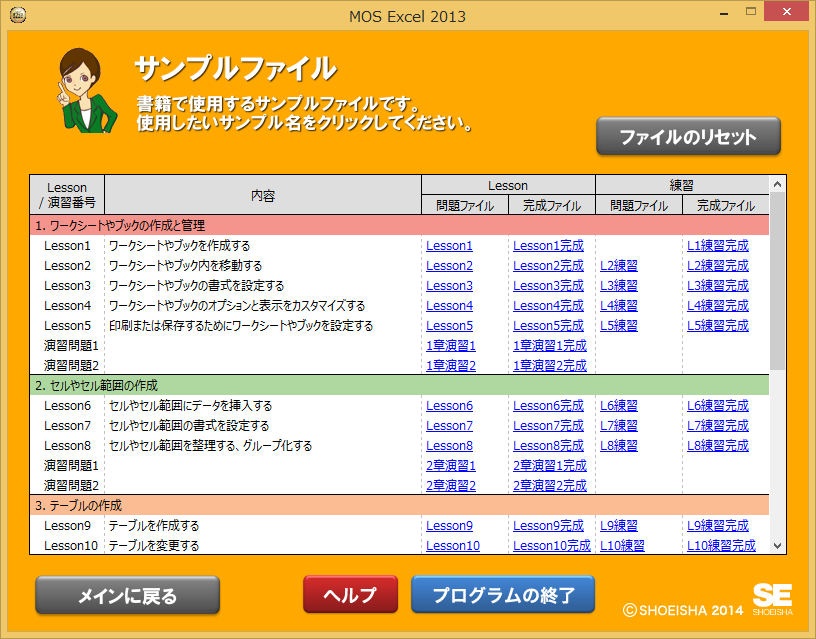Click the L2練習完成 link
Viewport: 816px width, 639px height.
[718, 265]
